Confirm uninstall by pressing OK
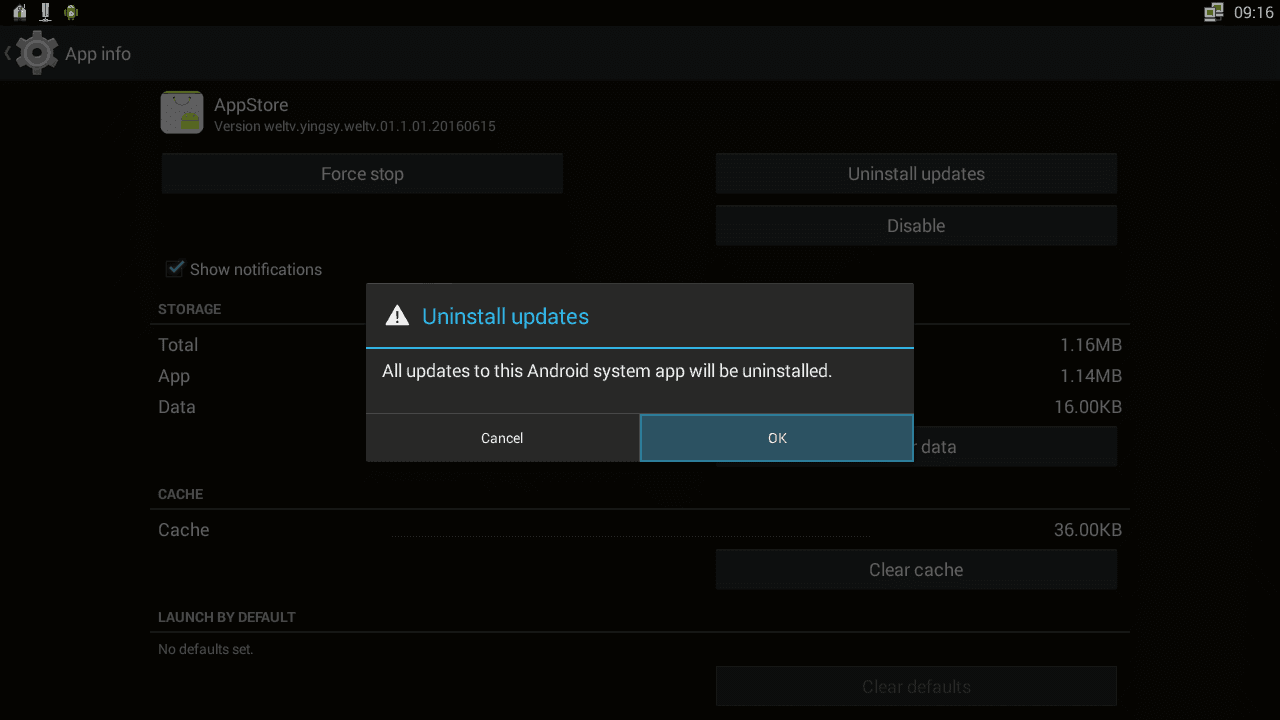Image resolution: width=1280 pixels, height=720 pixels. 777,438
